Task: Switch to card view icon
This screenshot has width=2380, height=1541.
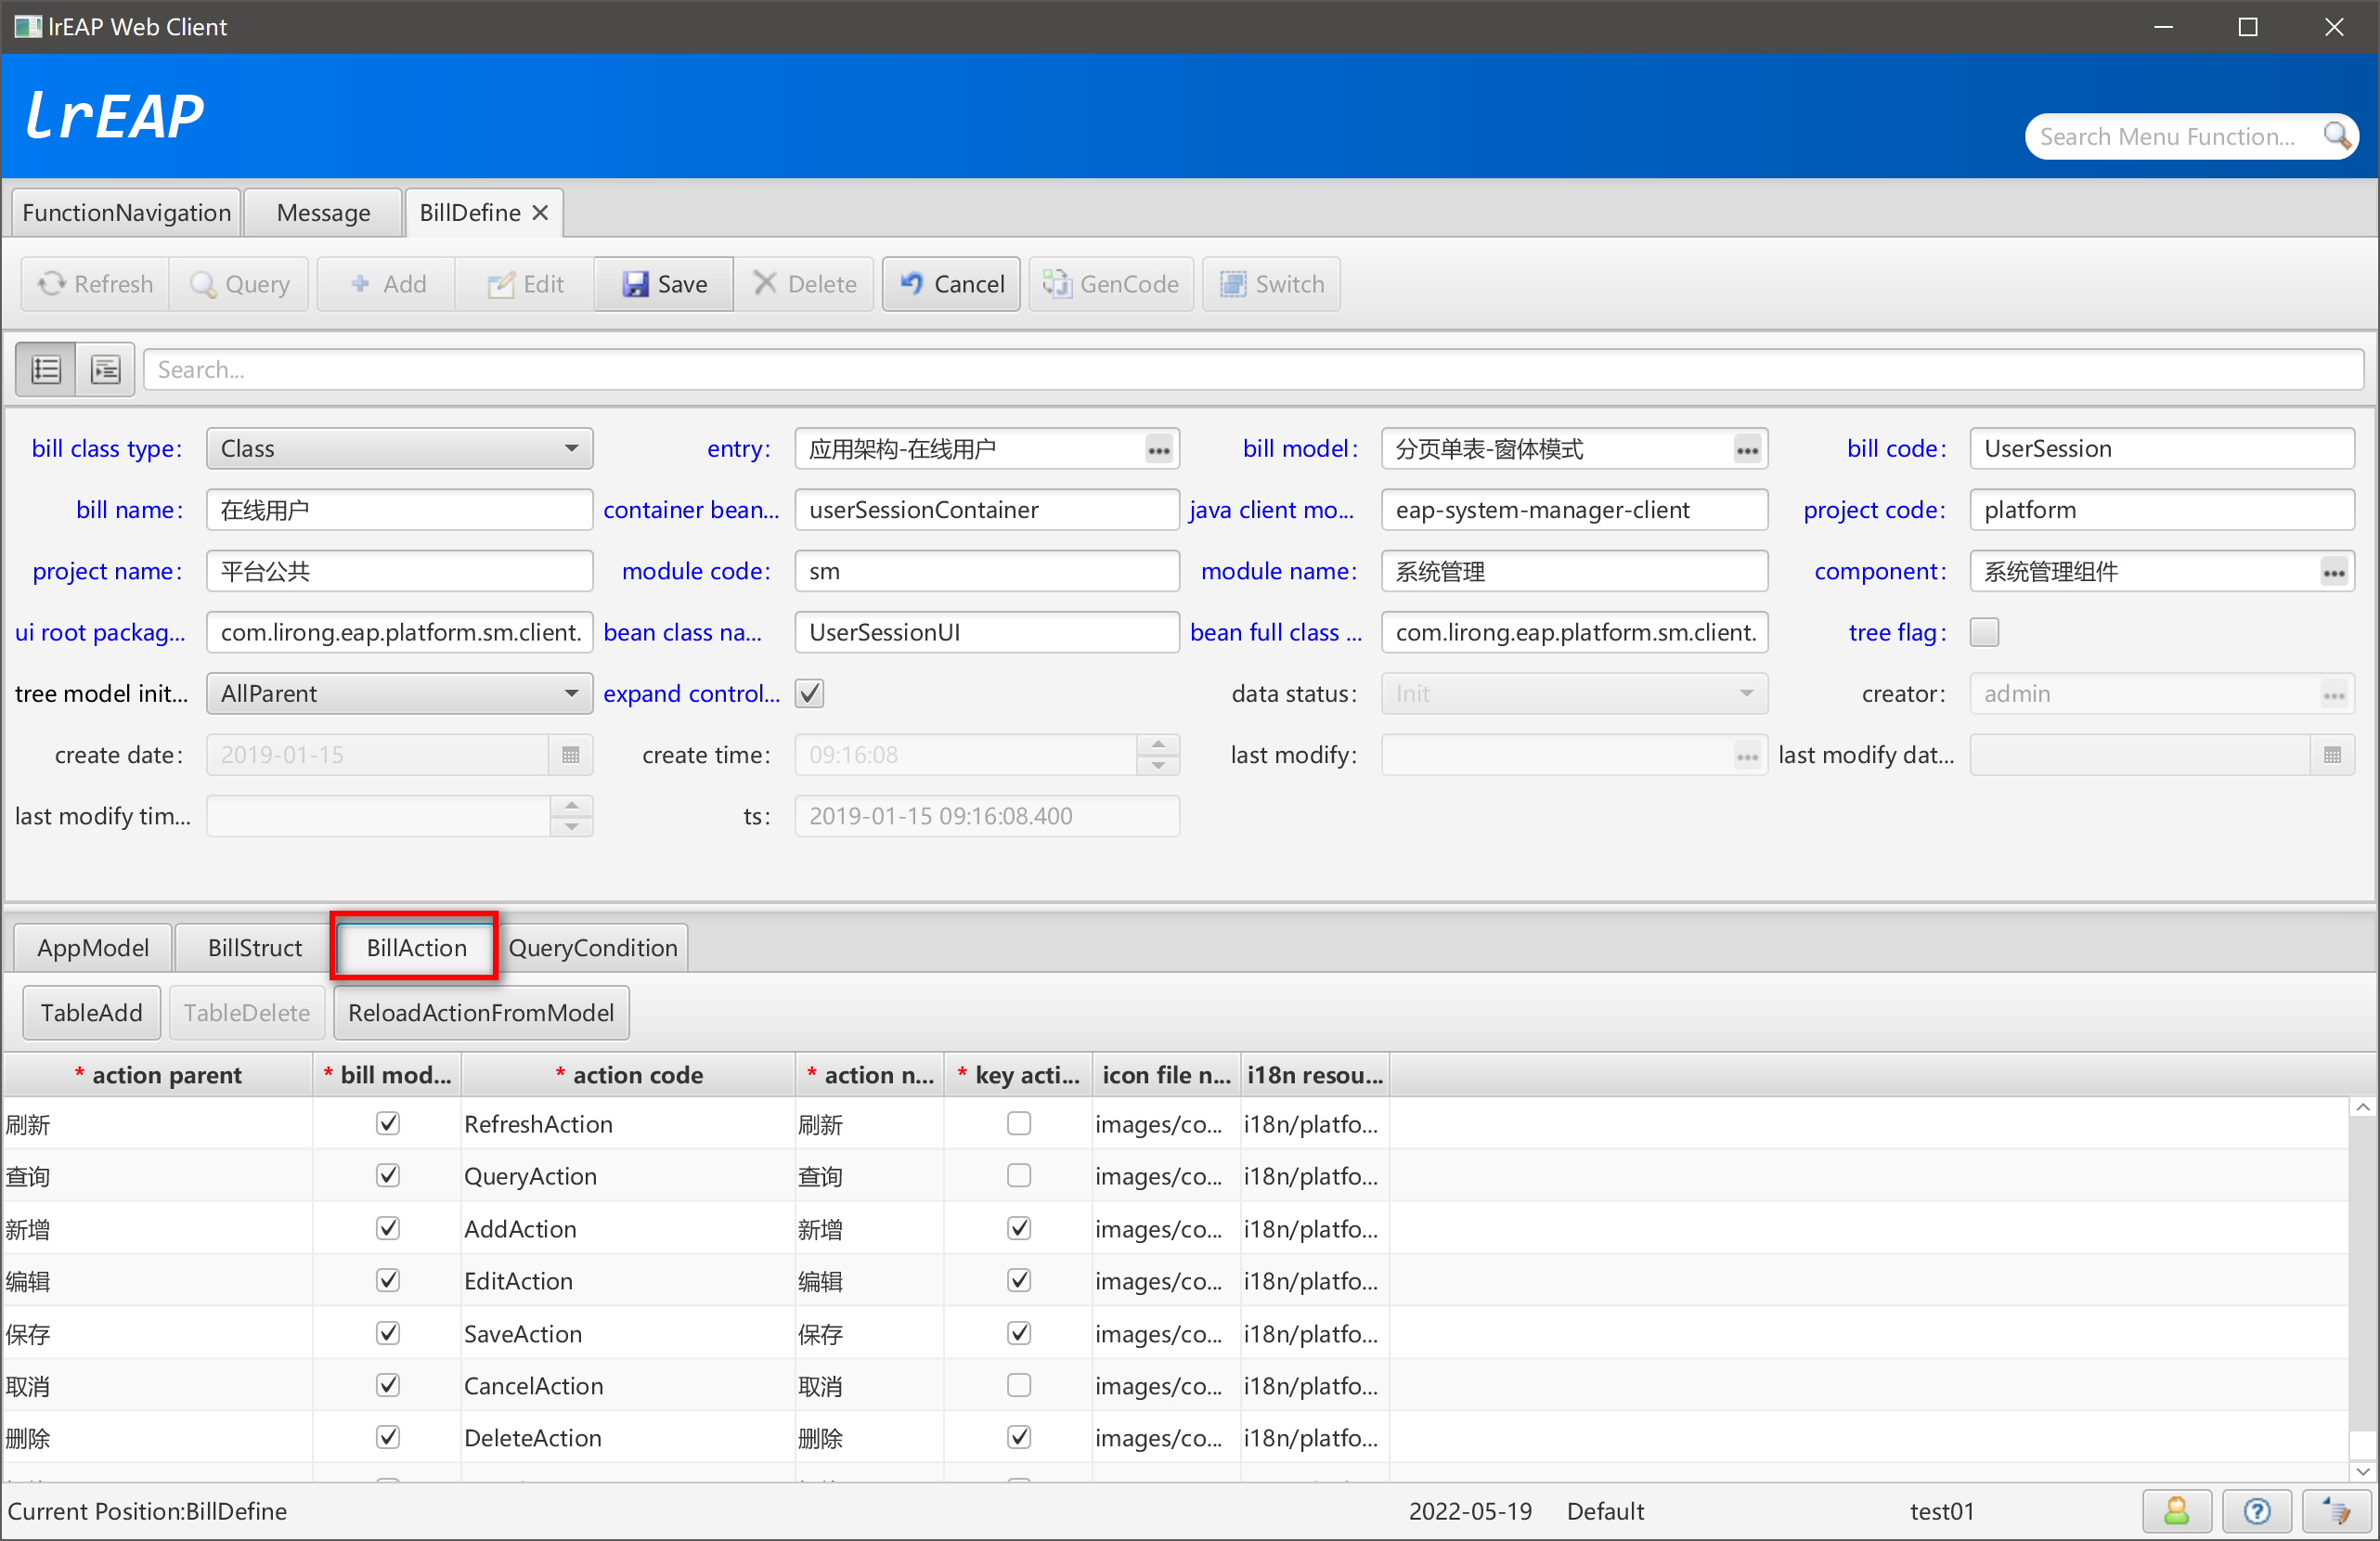Action: point(105,370)
